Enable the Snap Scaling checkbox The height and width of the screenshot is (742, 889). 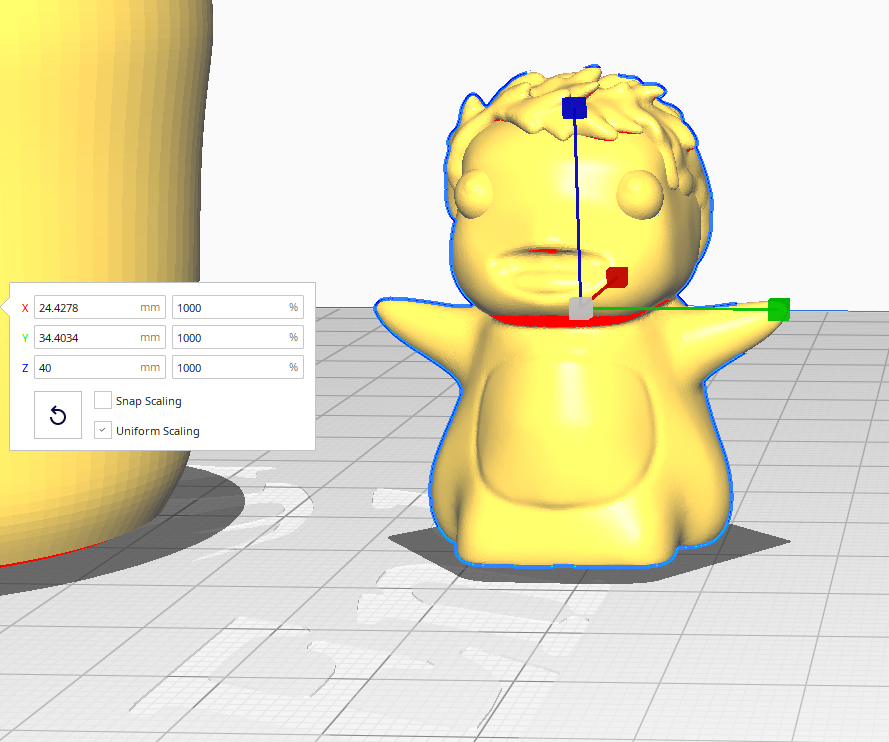click(103, 400)
